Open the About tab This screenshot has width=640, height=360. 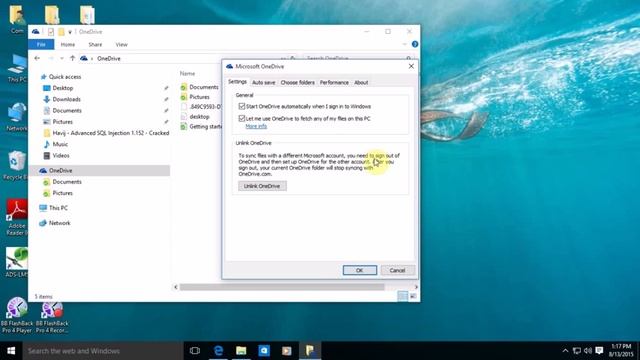pyautogui.click(x=361, y=82)
